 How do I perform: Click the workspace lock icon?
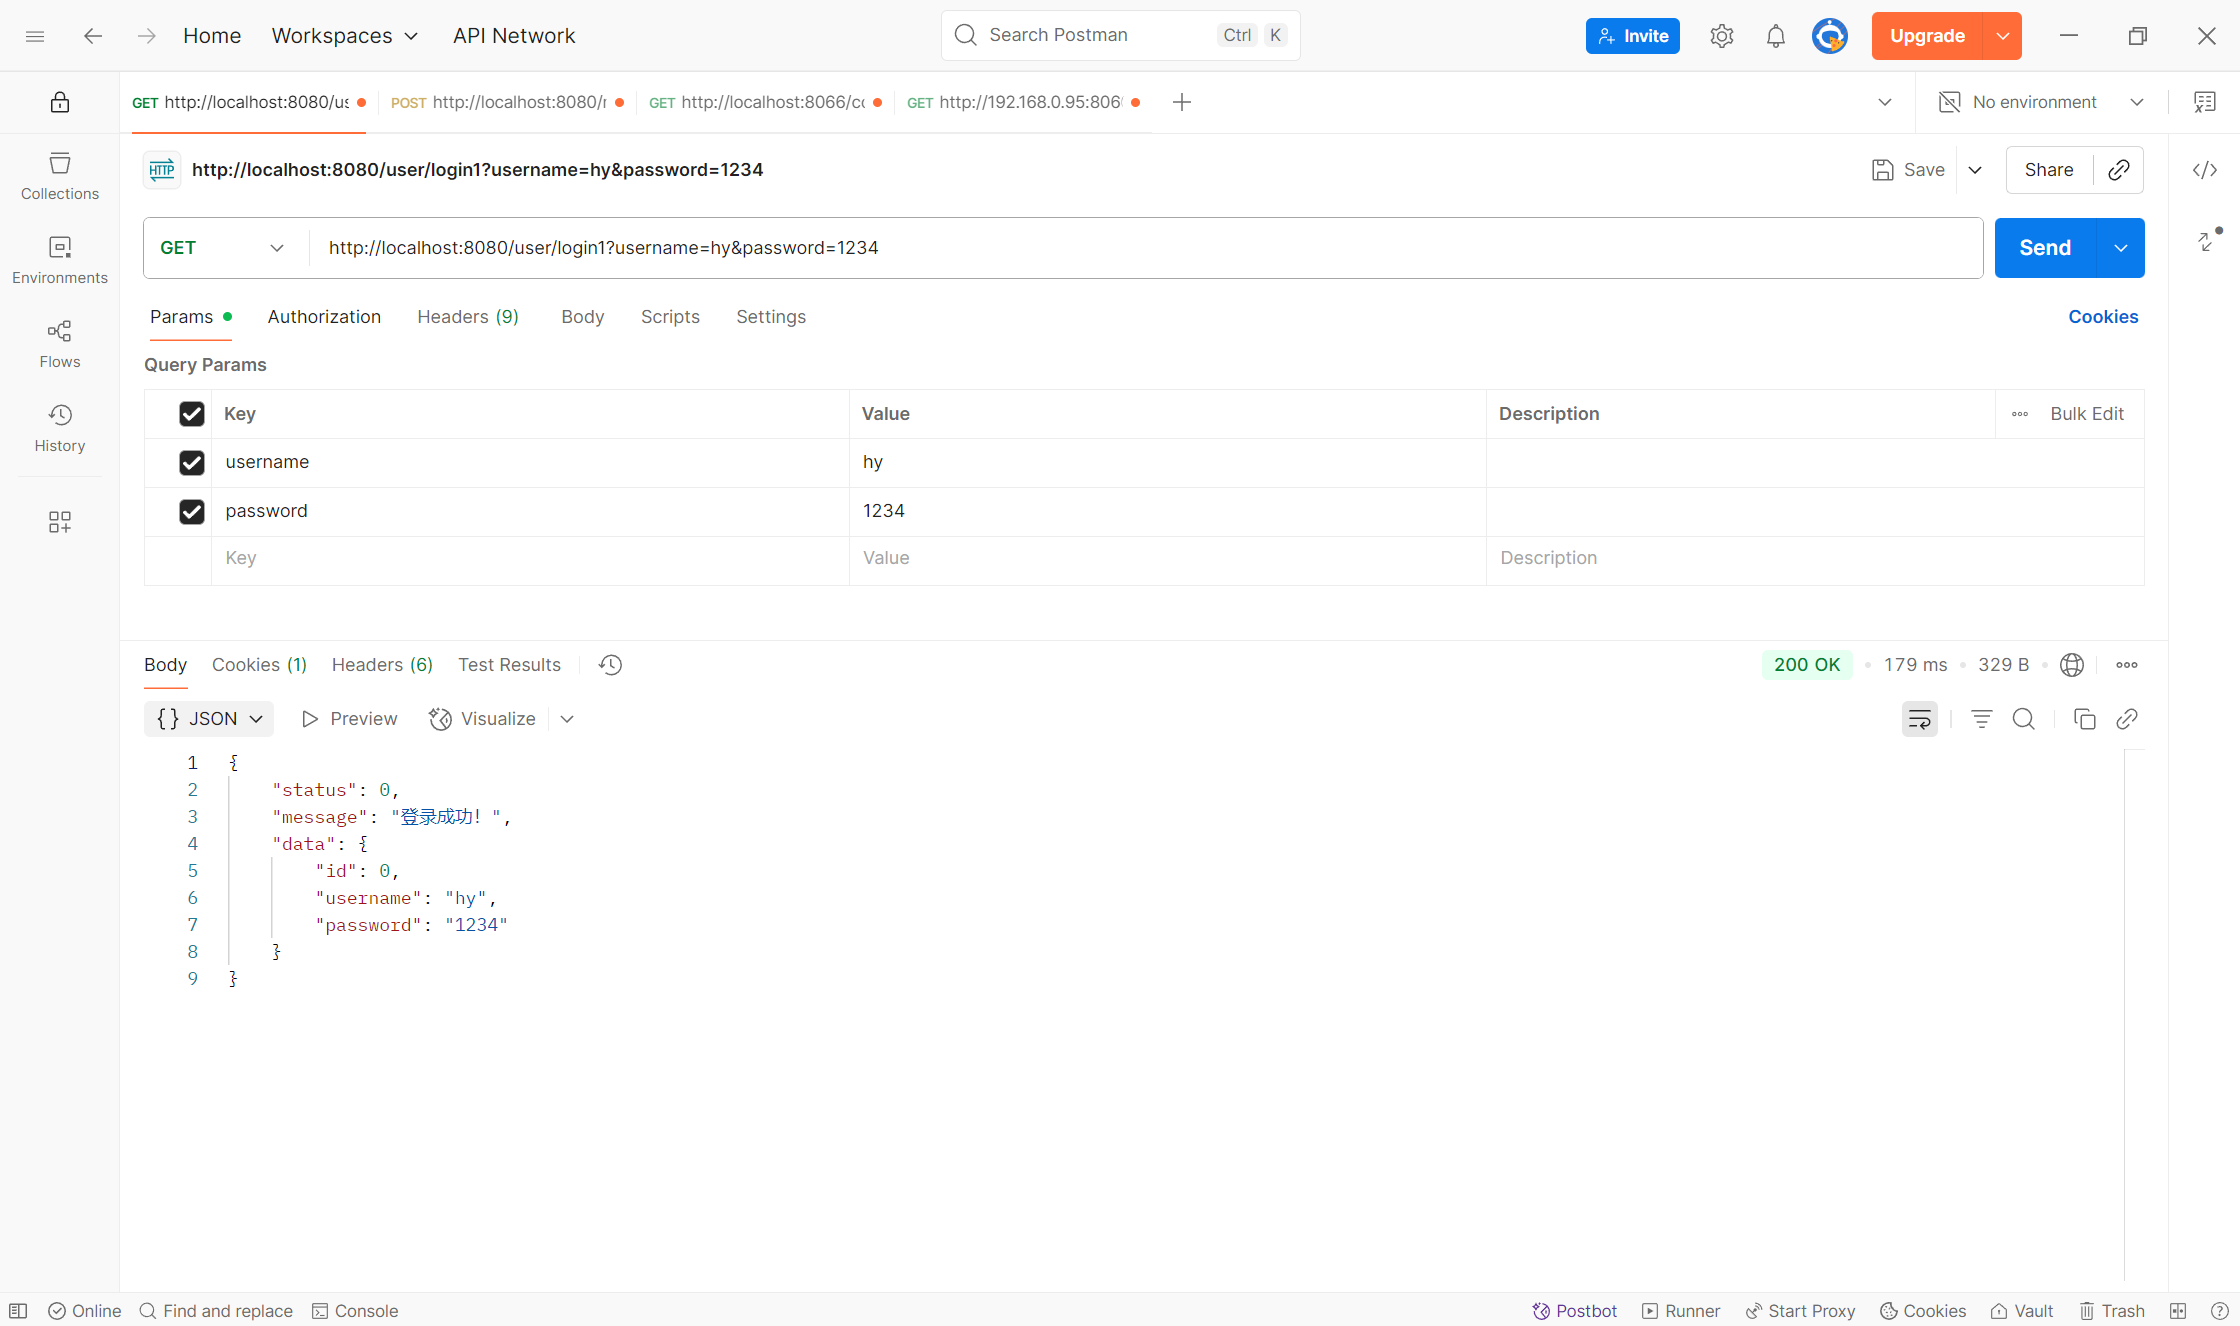coord(60,102)
